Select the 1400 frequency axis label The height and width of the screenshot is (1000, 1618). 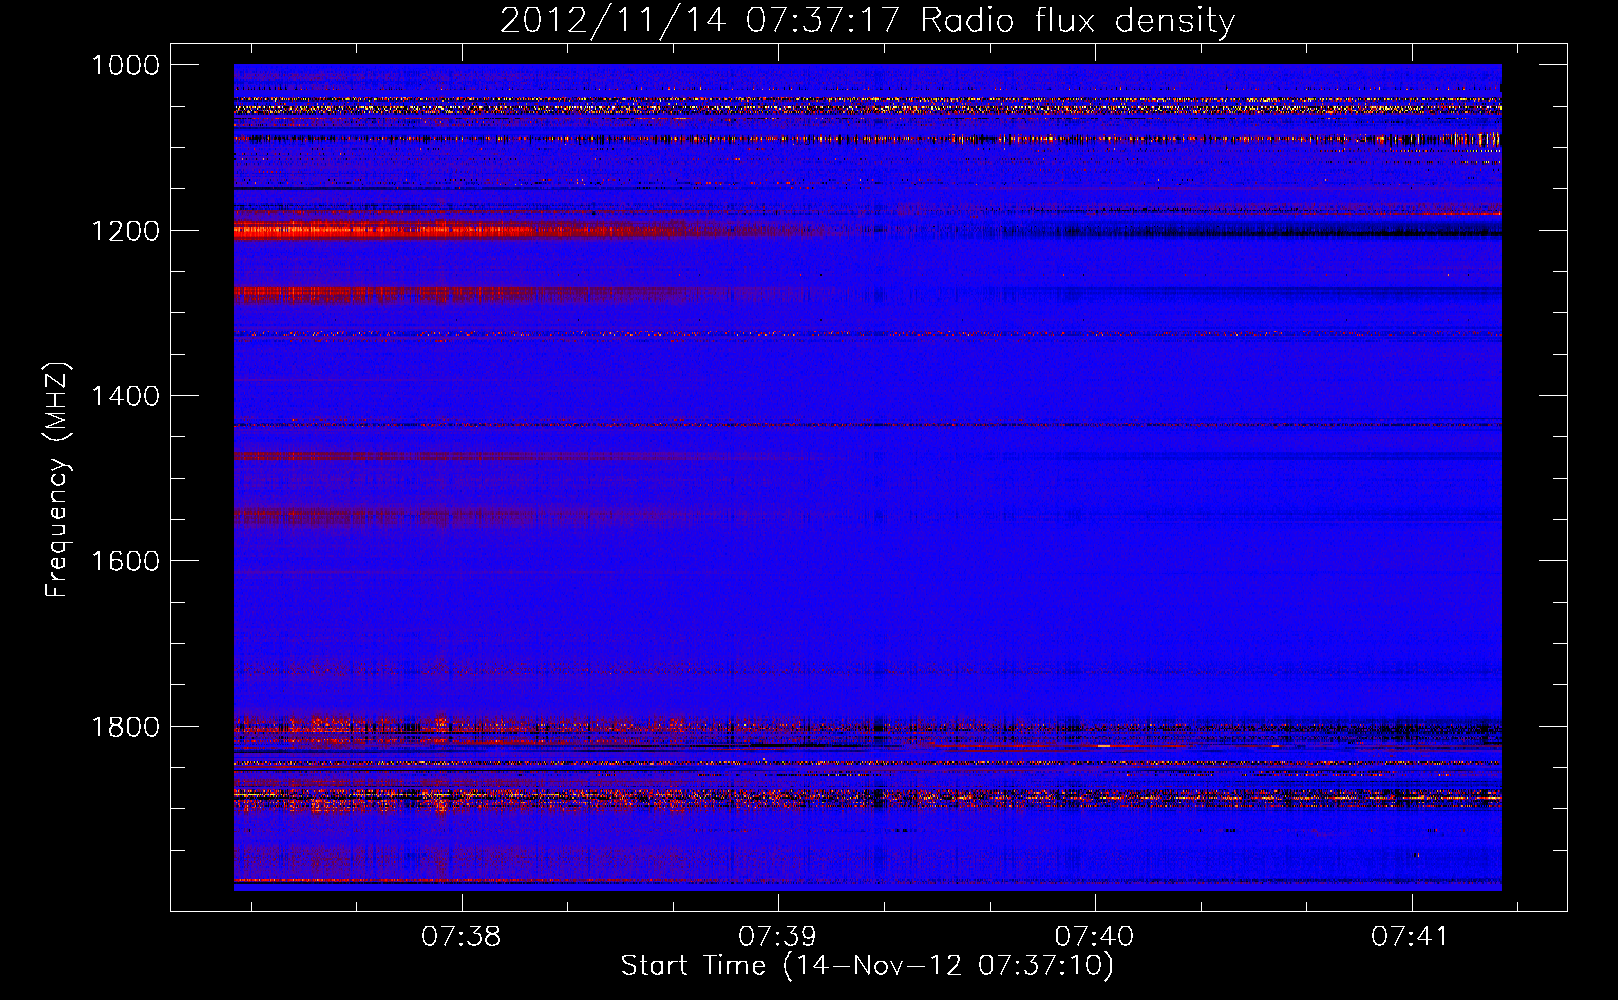[x=125, y=396]
